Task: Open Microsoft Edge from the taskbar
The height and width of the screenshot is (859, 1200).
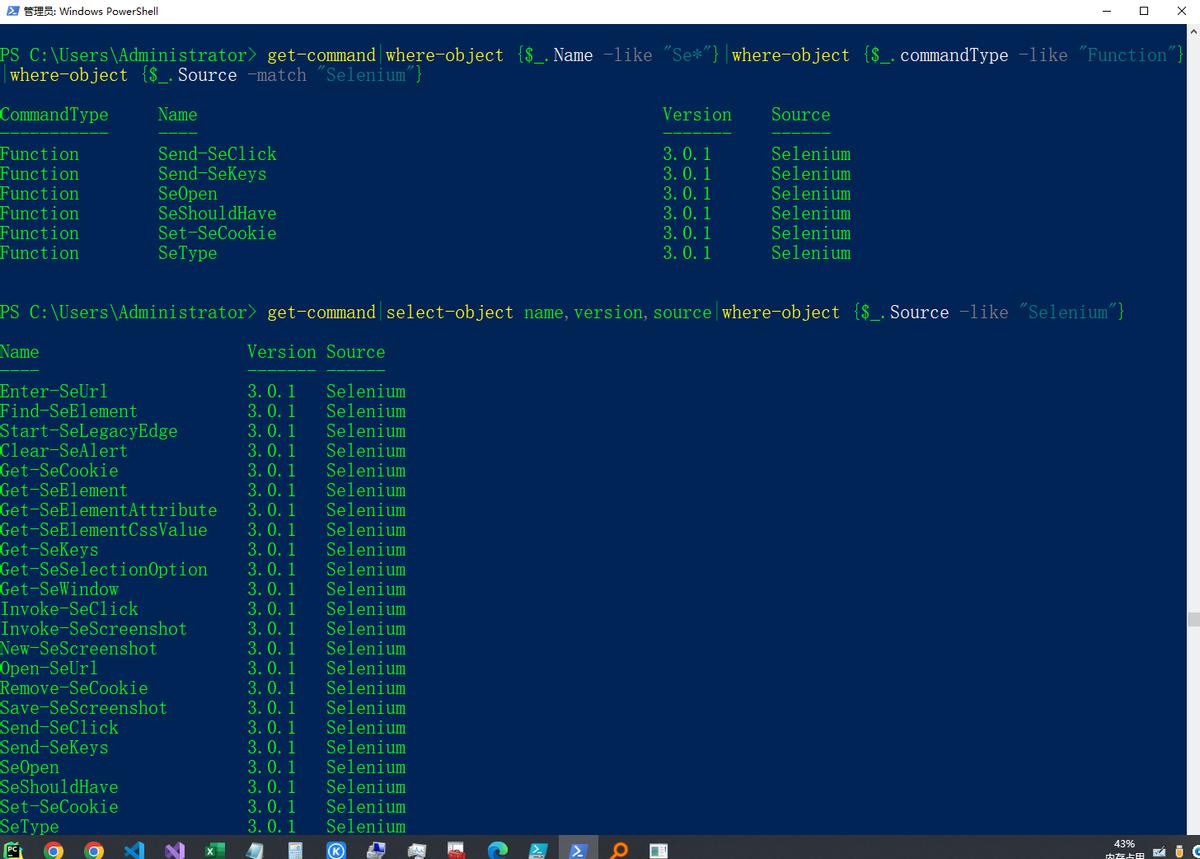Action: [x=497, y=850]
